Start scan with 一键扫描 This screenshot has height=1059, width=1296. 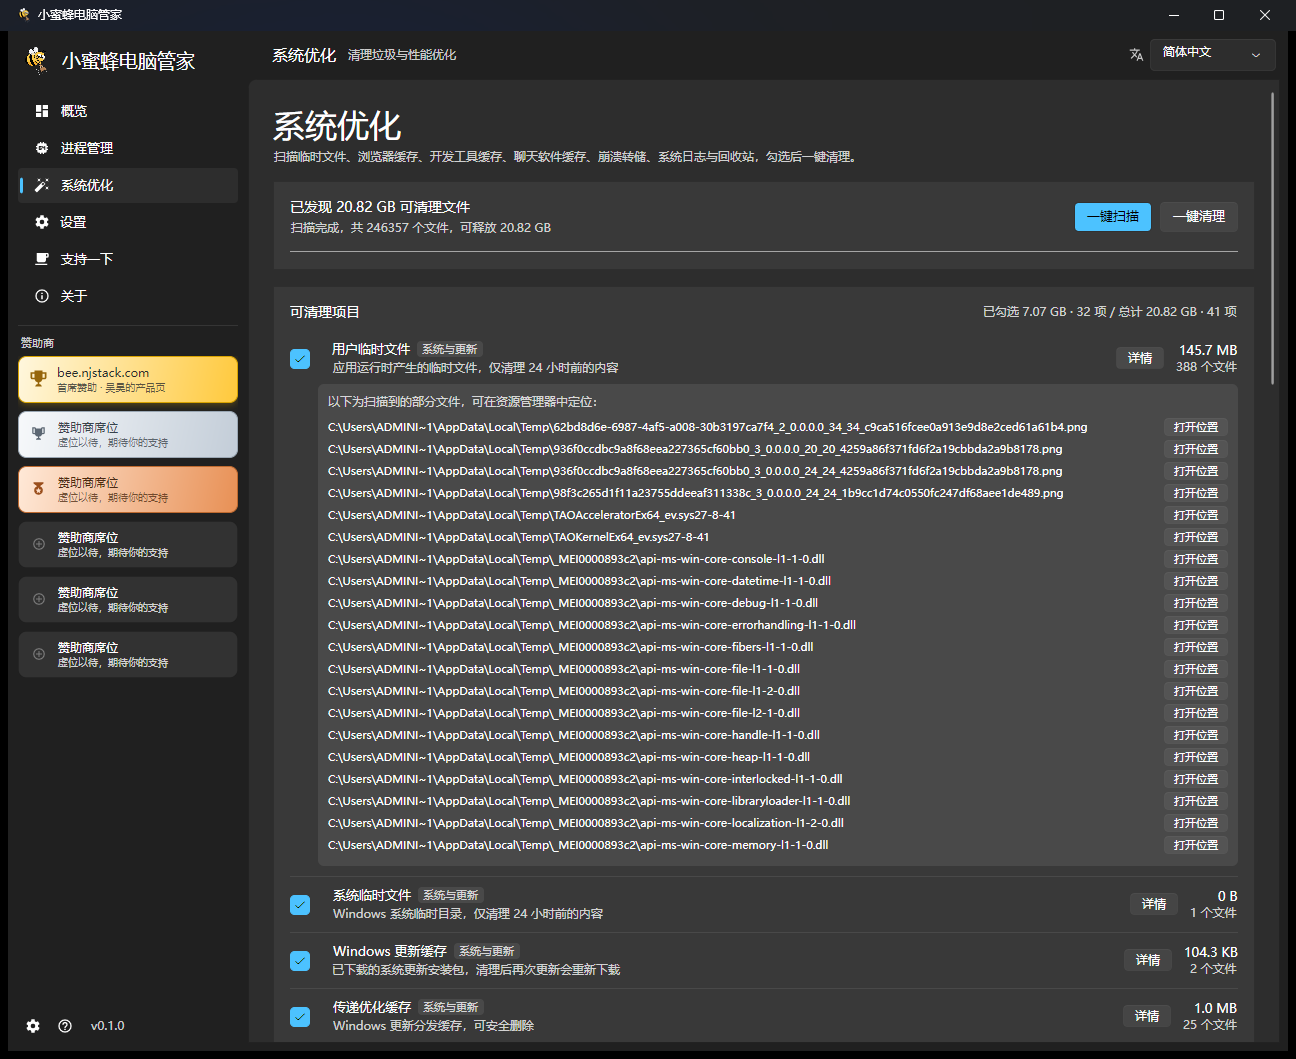click(1113, 217)
